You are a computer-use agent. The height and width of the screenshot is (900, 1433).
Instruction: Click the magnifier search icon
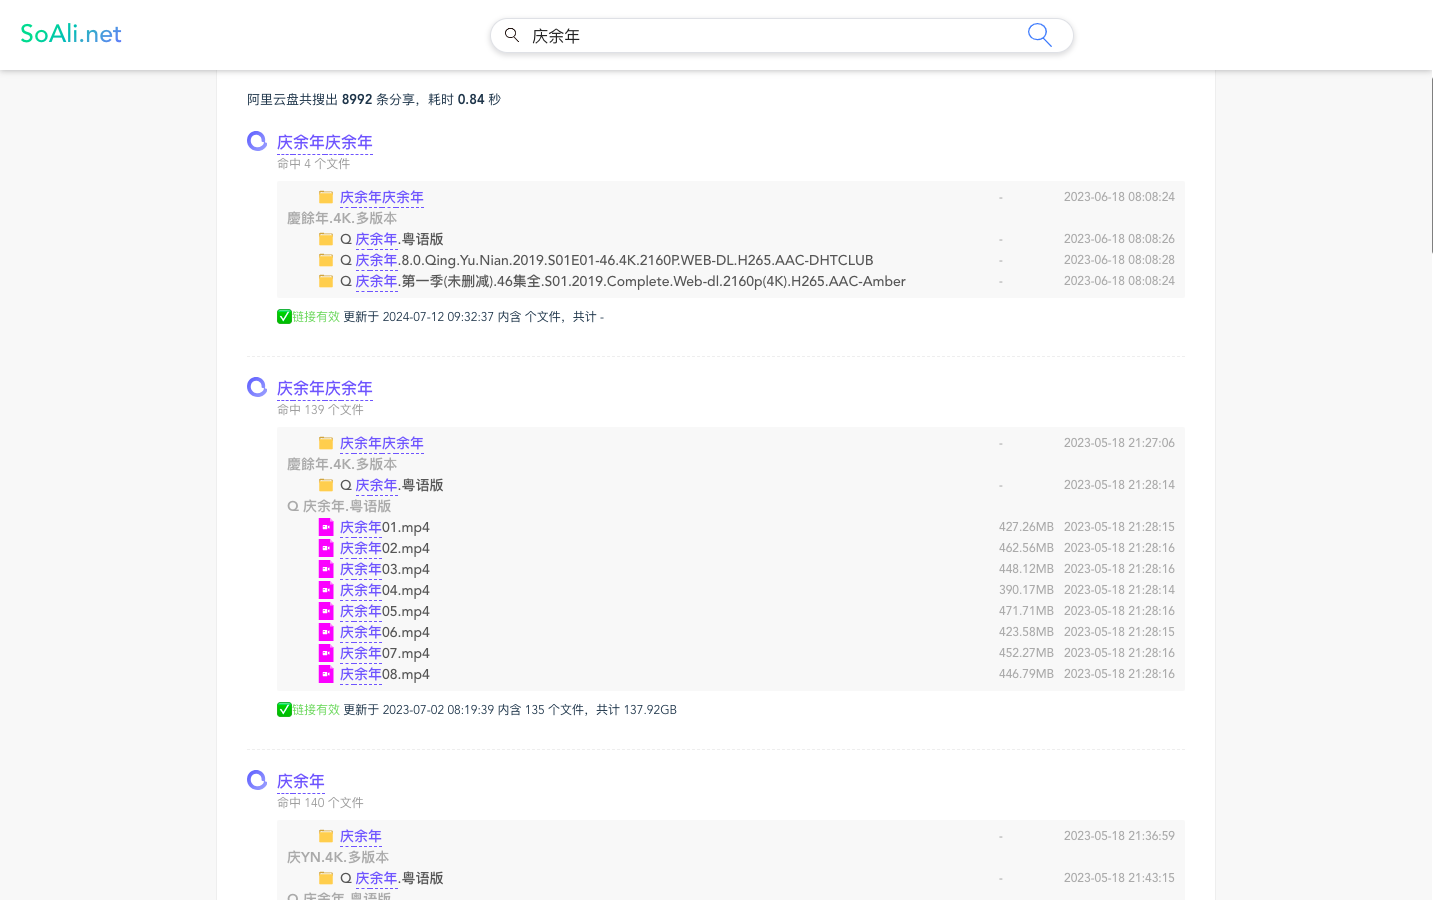pos(1039,34)
